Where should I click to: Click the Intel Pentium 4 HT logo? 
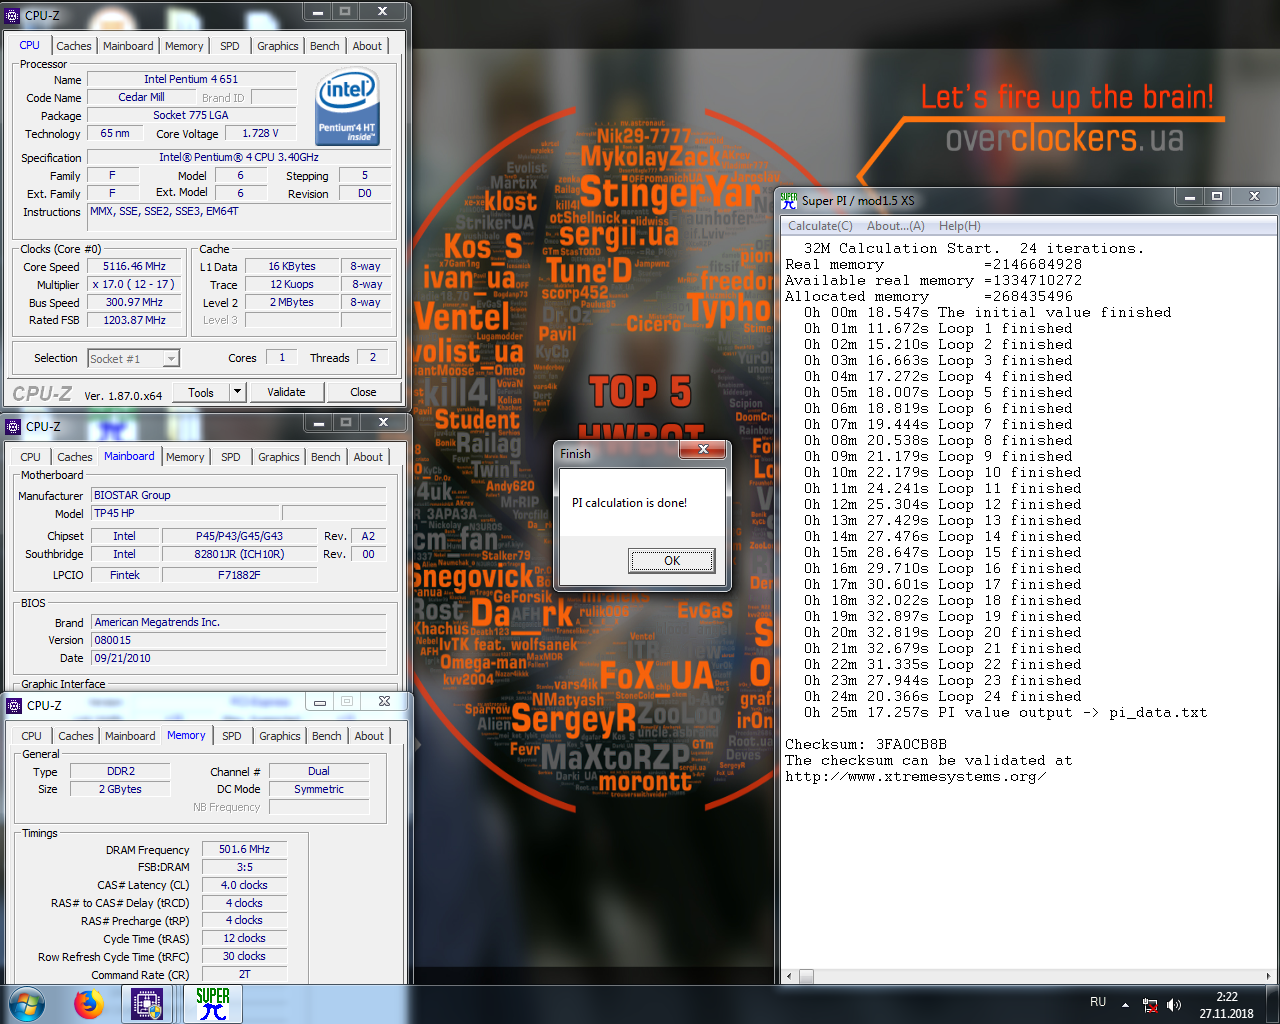pos(347,106)
